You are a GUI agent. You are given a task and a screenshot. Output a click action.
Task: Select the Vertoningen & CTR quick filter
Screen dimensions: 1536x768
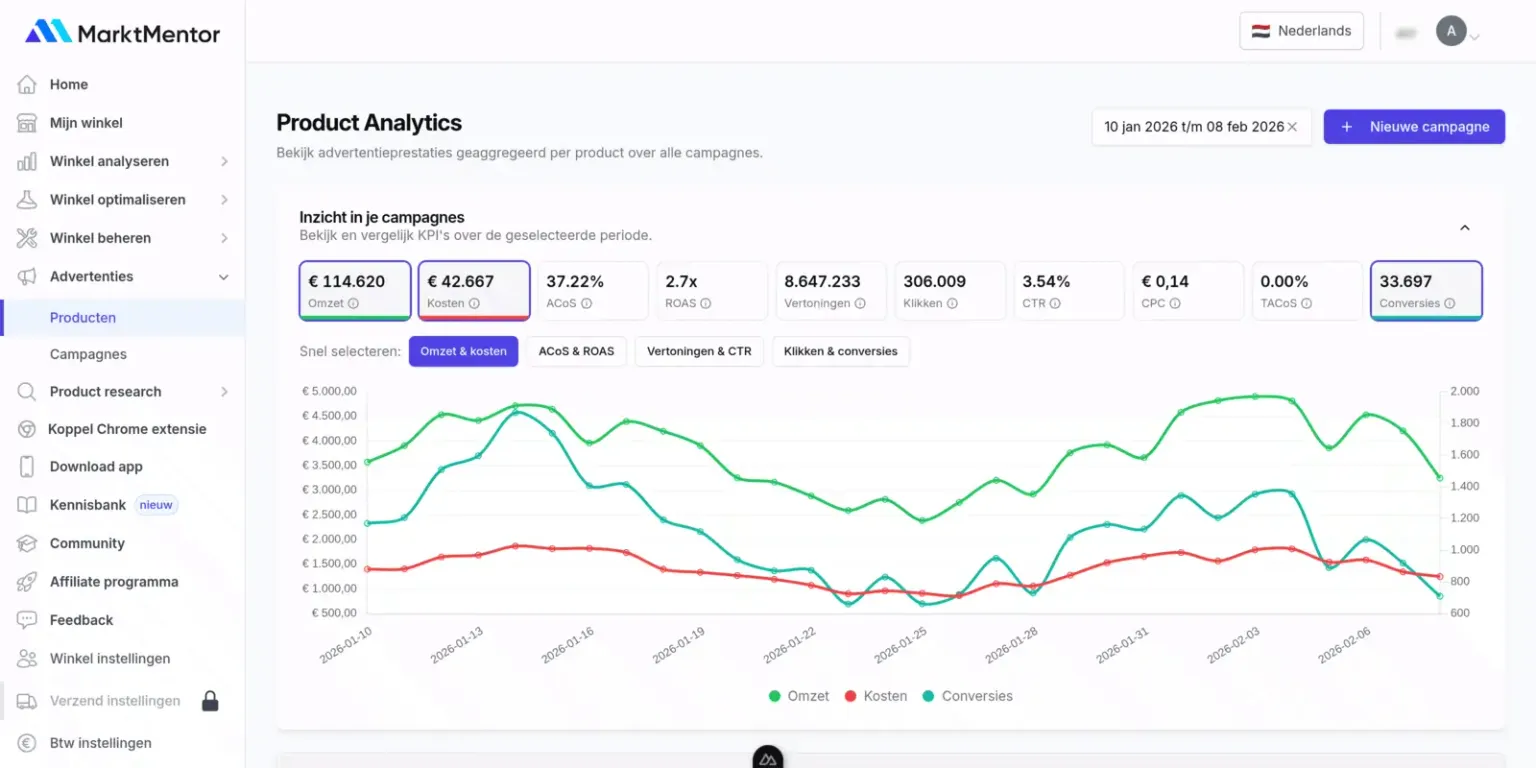(699, 352)
